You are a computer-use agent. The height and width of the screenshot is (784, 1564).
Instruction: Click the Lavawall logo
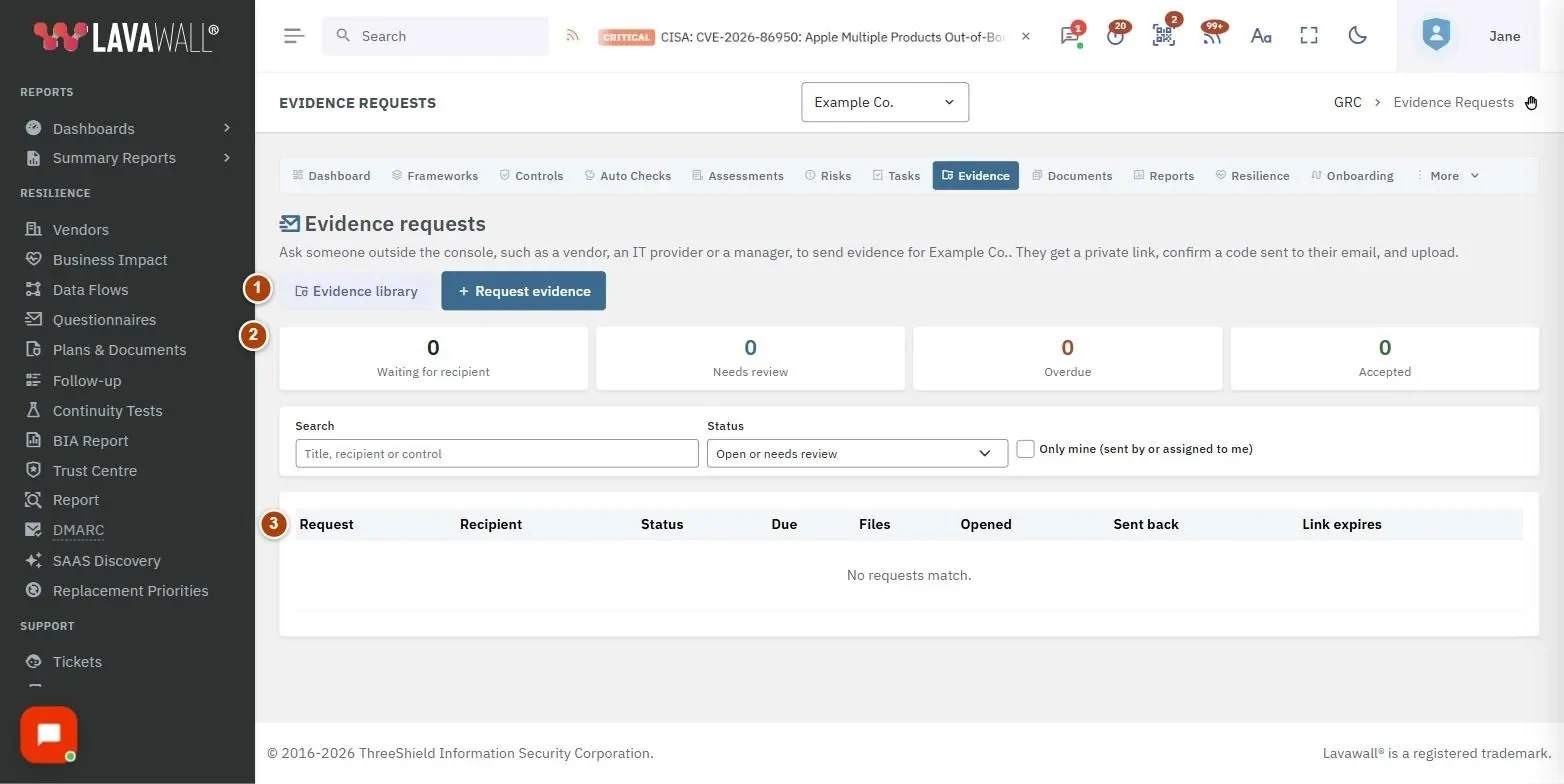[x=126, y=36]
